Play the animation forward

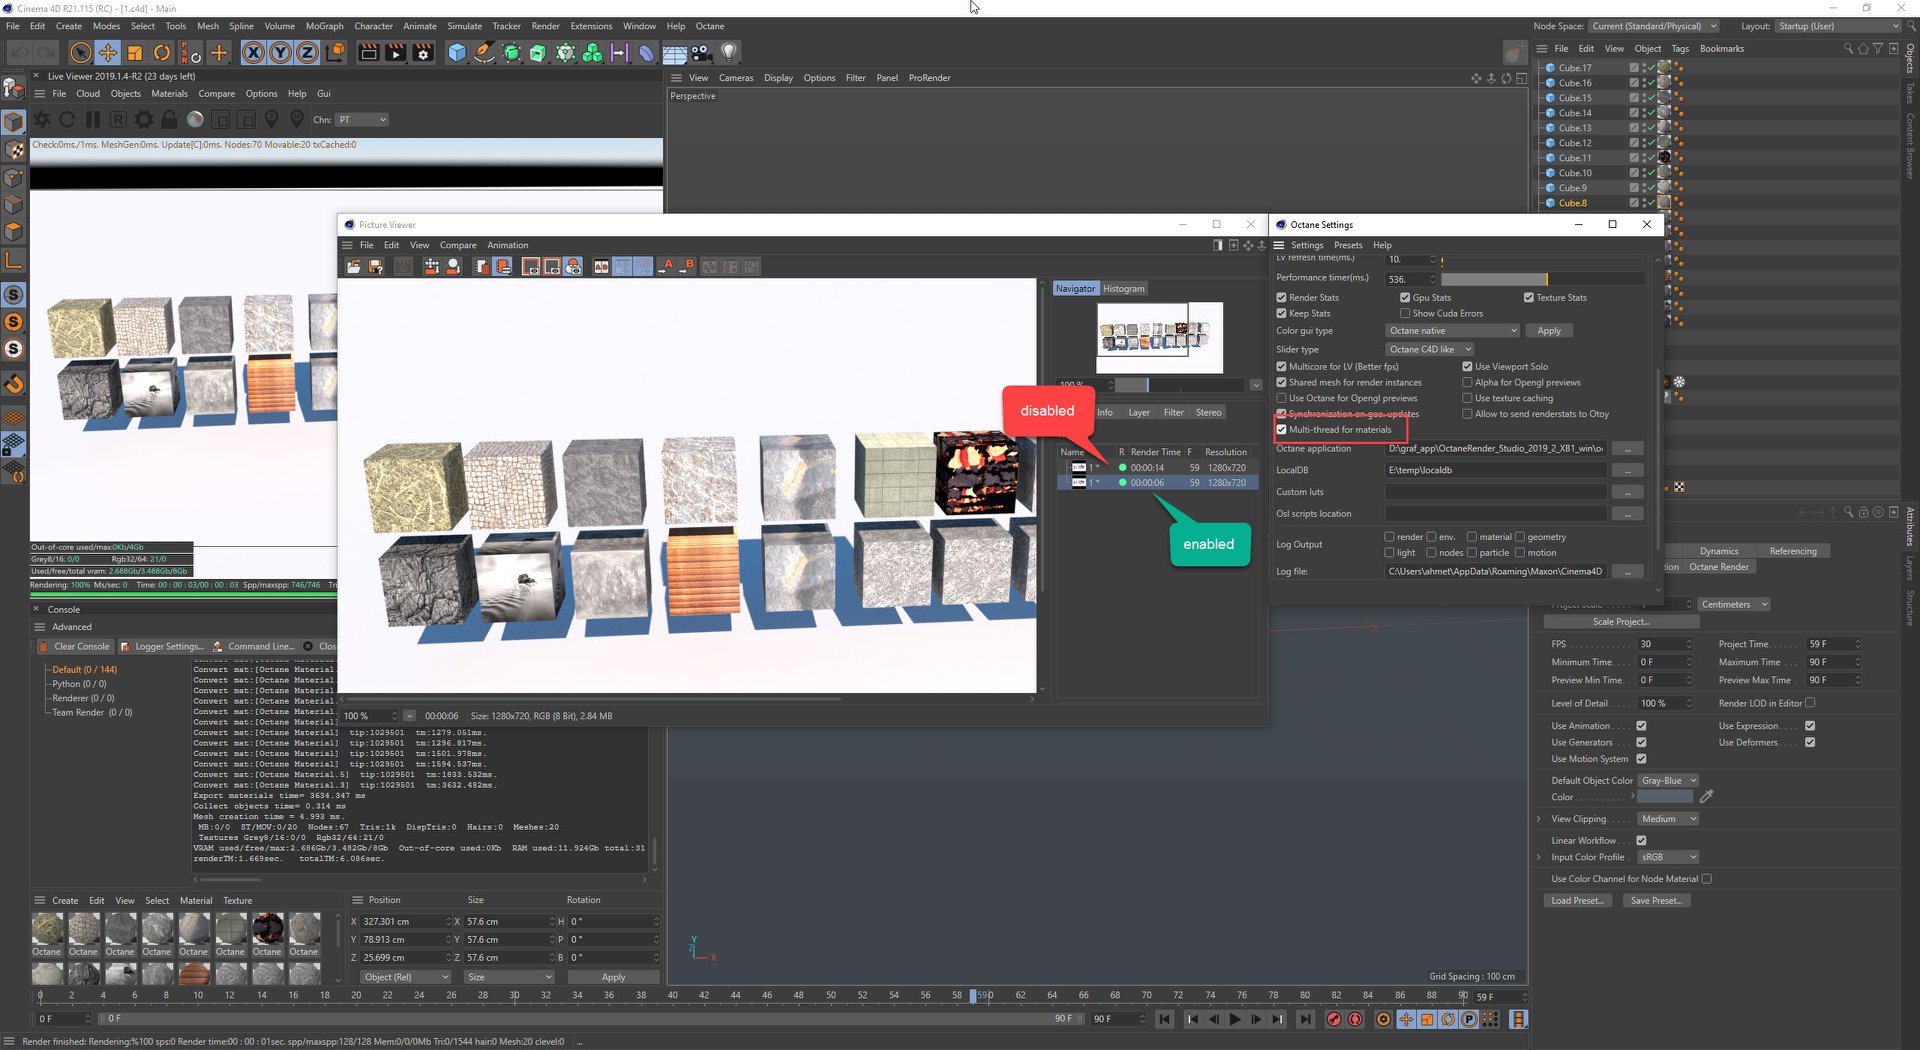pyautogui.click(x=1235, y=1019)
